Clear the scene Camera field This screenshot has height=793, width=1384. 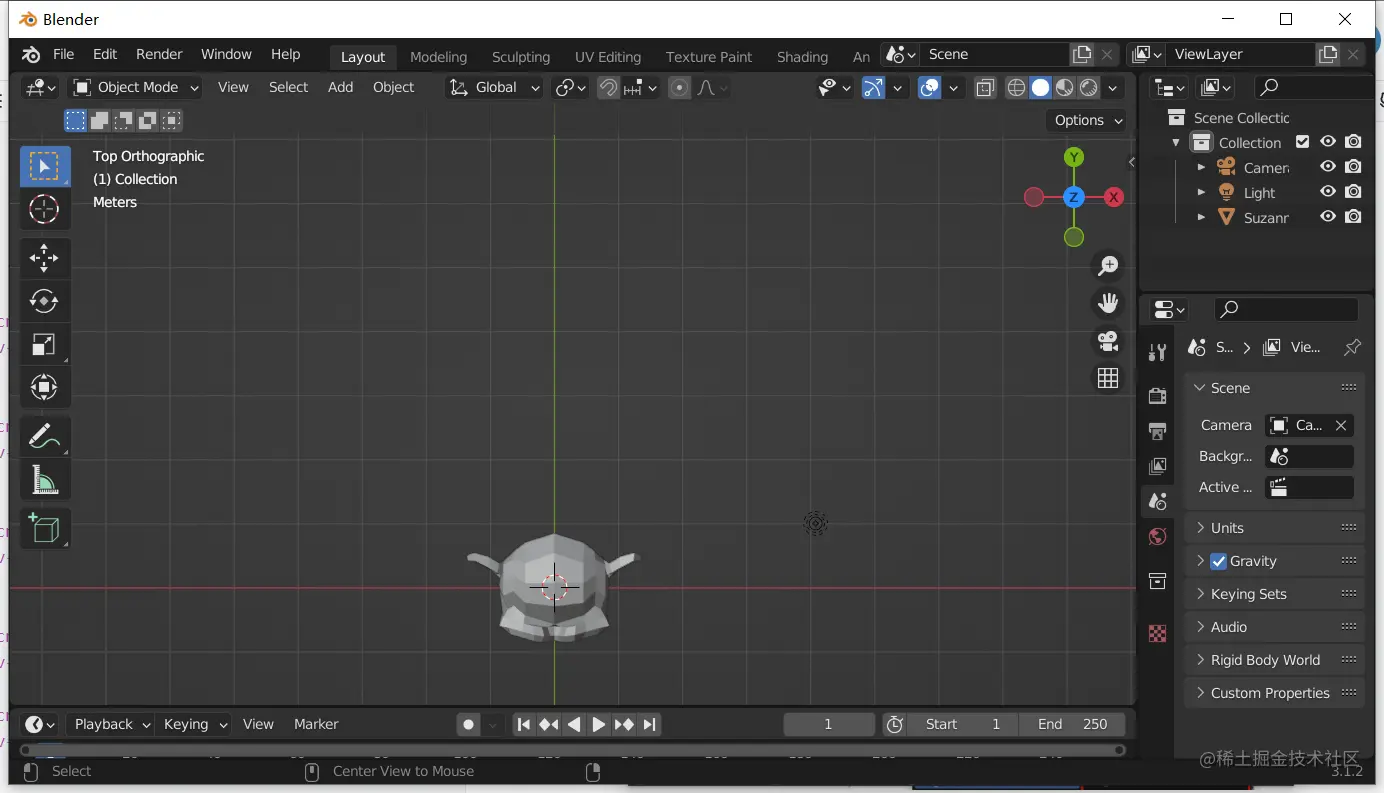coord(1341,425)
